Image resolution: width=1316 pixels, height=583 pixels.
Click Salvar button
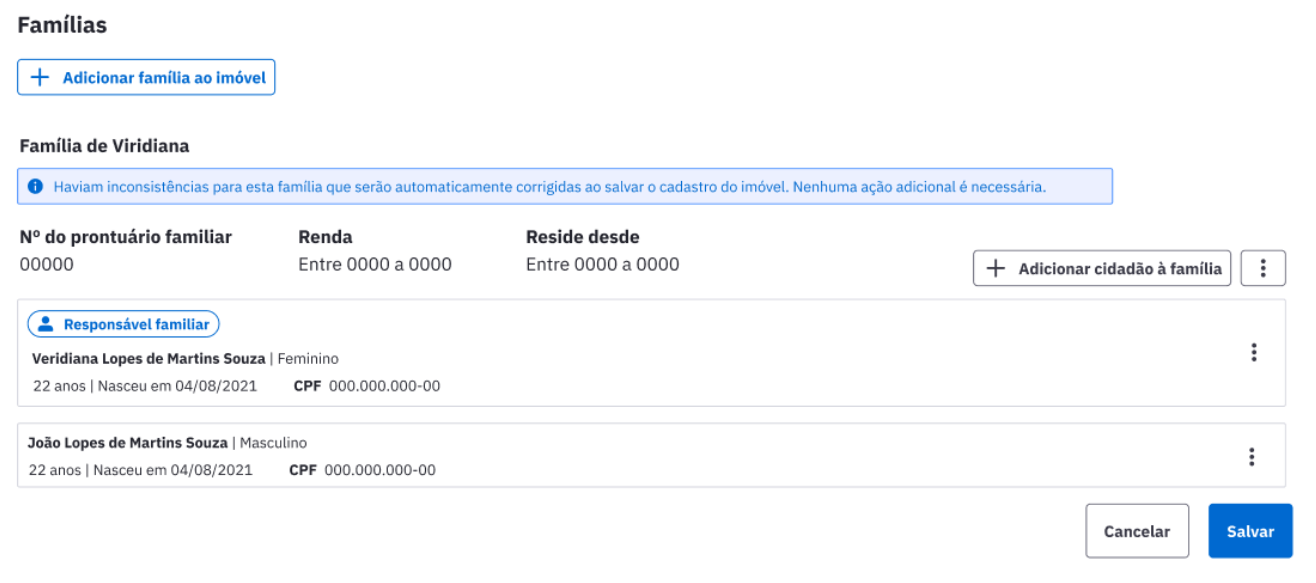click(1251, 531)
